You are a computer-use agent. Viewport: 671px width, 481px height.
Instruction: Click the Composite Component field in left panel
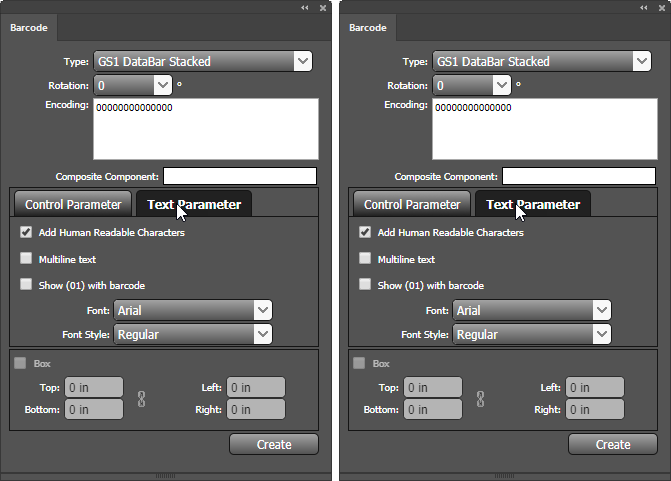(240, 176)
